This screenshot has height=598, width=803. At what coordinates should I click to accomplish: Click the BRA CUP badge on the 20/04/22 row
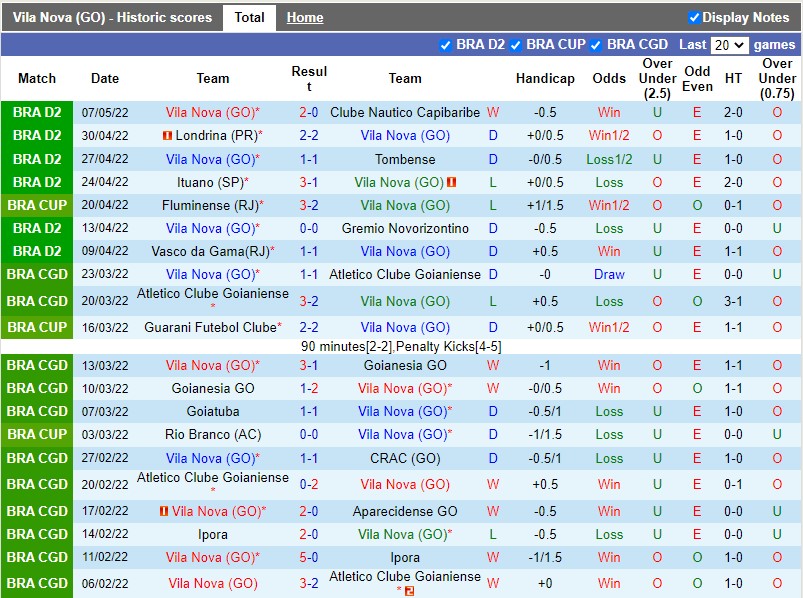point(37,205)
